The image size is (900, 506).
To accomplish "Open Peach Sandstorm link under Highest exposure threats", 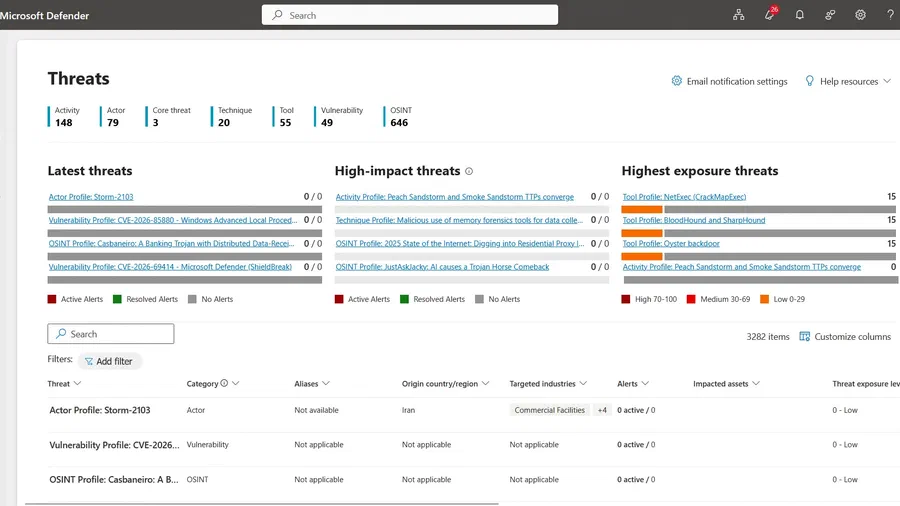I will 742,267.
